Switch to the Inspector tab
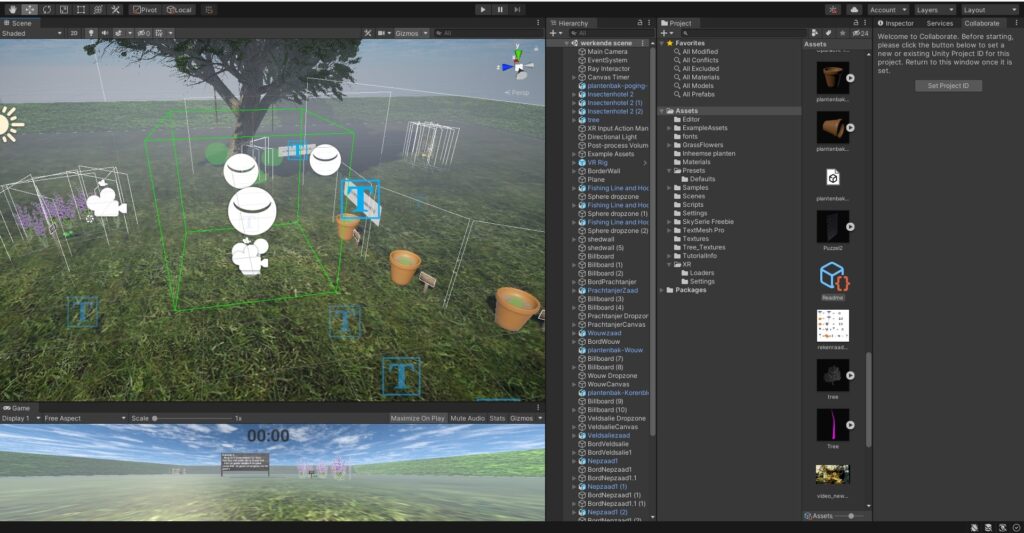 898,23
